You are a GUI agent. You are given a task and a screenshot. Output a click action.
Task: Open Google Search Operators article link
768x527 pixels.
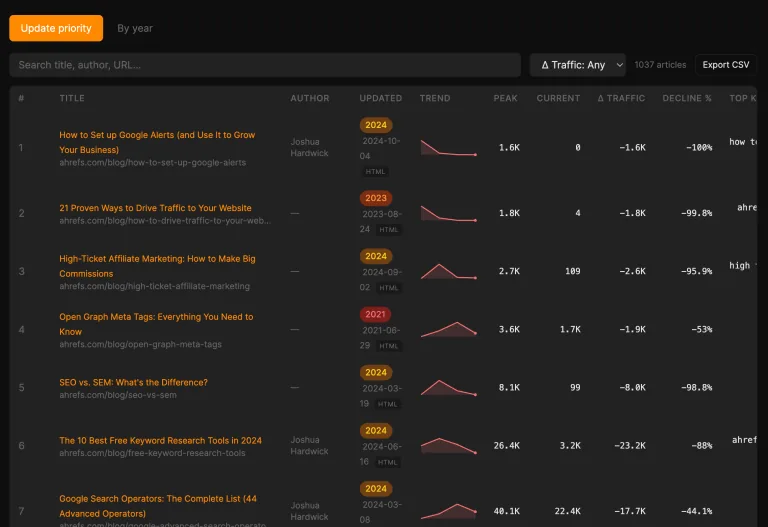(158, 506)
